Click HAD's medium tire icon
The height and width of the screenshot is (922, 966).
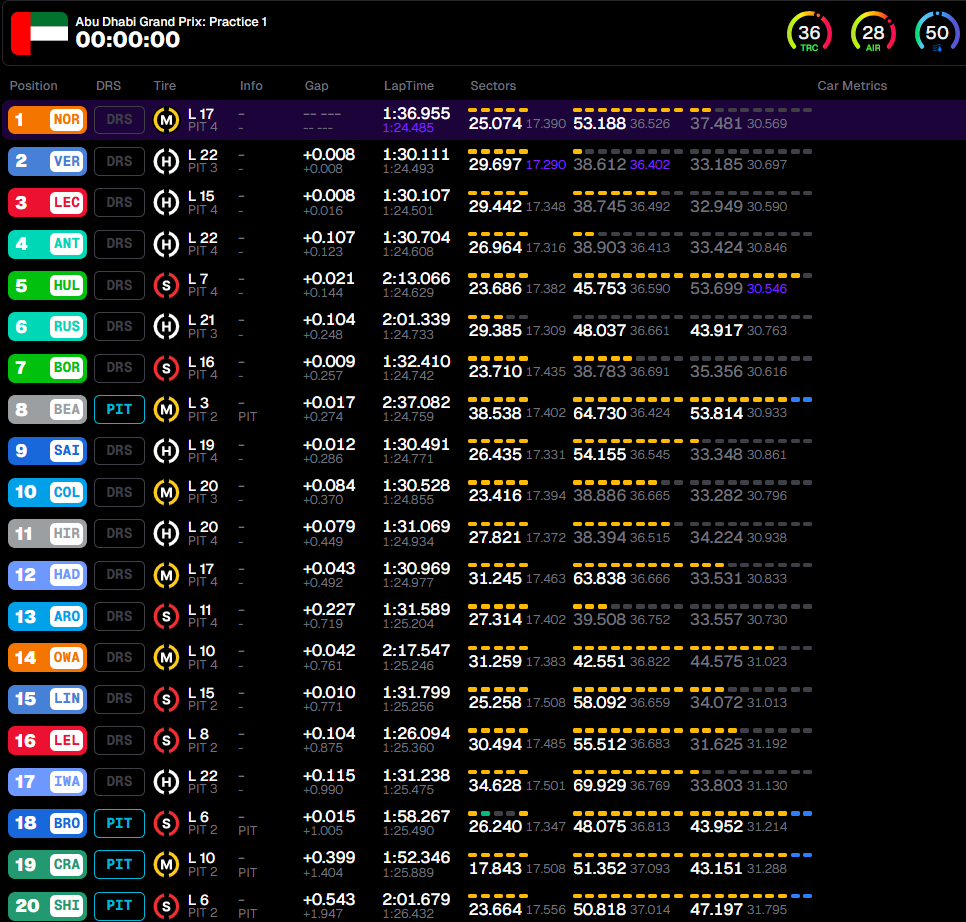(x=166, y=575)
